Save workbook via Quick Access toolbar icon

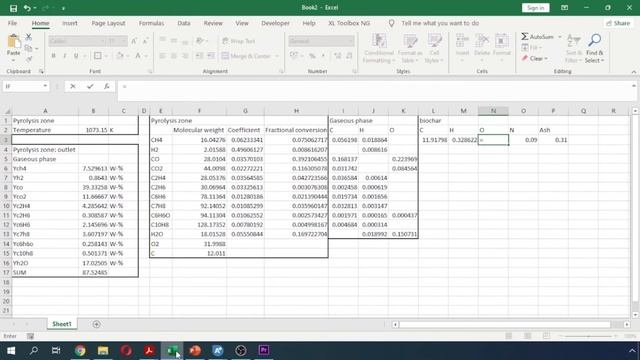pos(13,8)
